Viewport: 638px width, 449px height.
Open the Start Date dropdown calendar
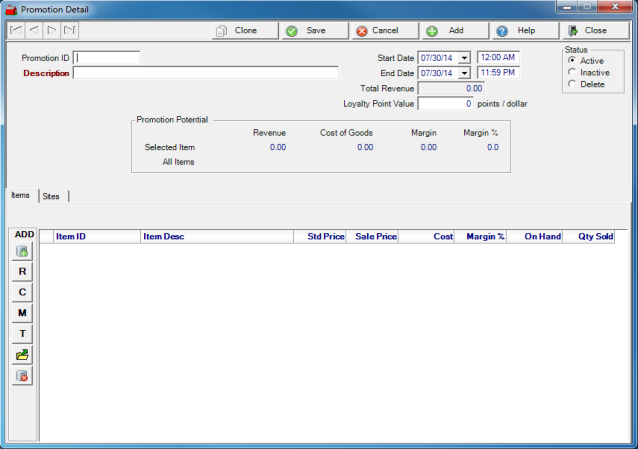click(x=464, y=58)
